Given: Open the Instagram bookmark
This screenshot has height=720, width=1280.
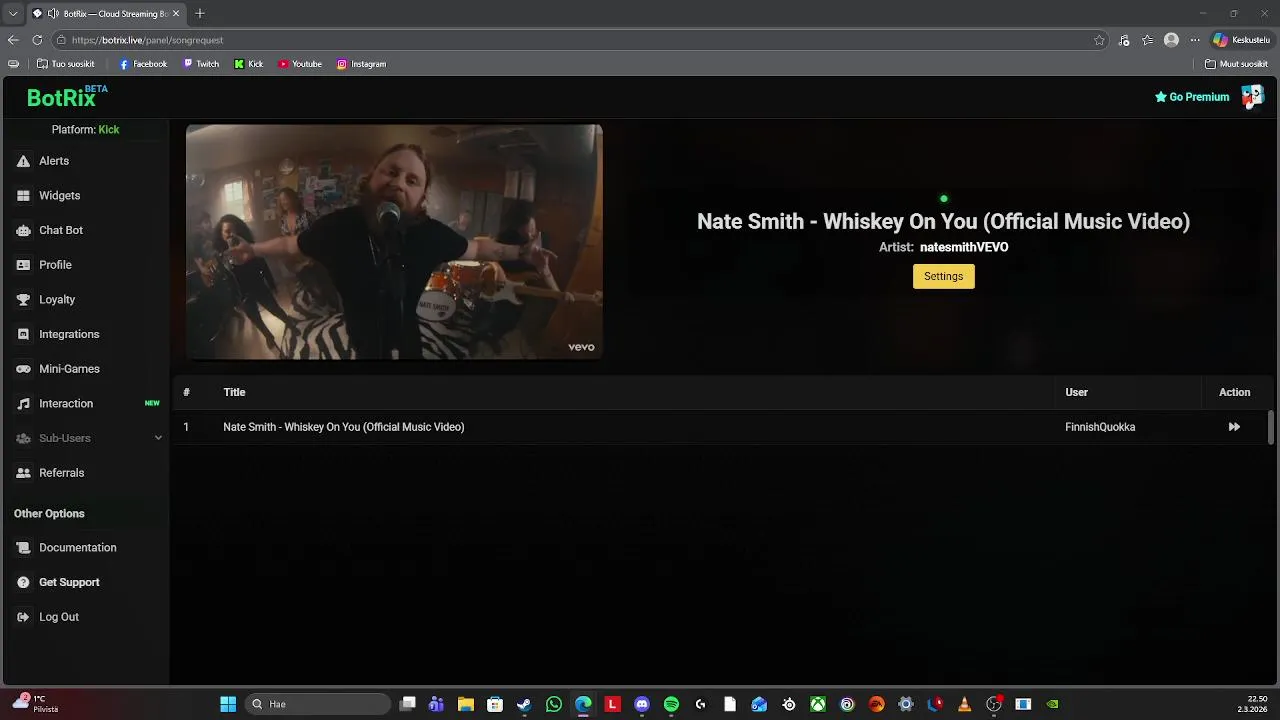Looking at the screenshot, I should (x=361, y=64).
